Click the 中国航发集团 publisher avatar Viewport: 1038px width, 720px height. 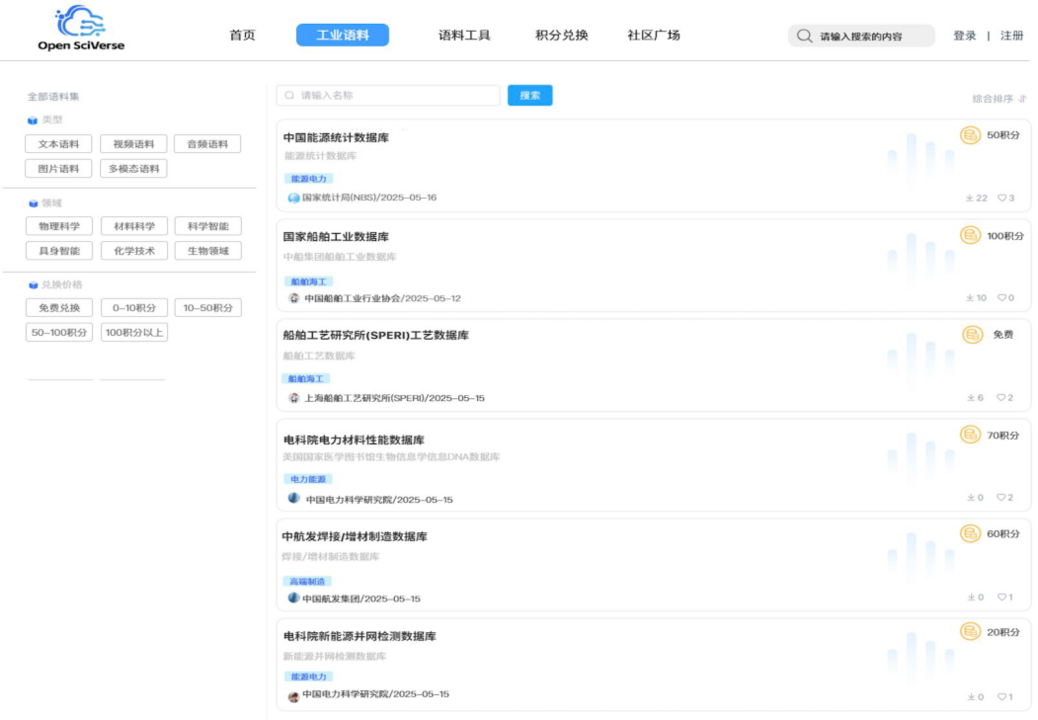point(294,598)
